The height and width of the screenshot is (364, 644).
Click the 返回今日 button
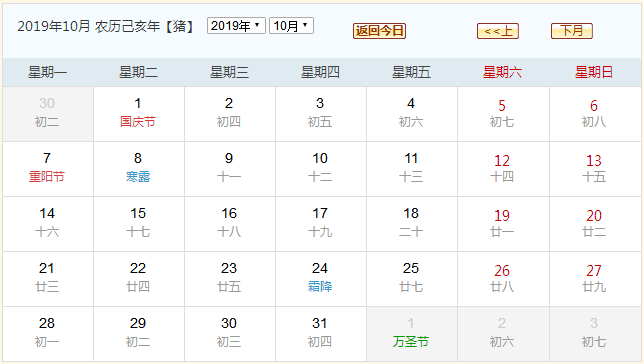tap(380, 31)
